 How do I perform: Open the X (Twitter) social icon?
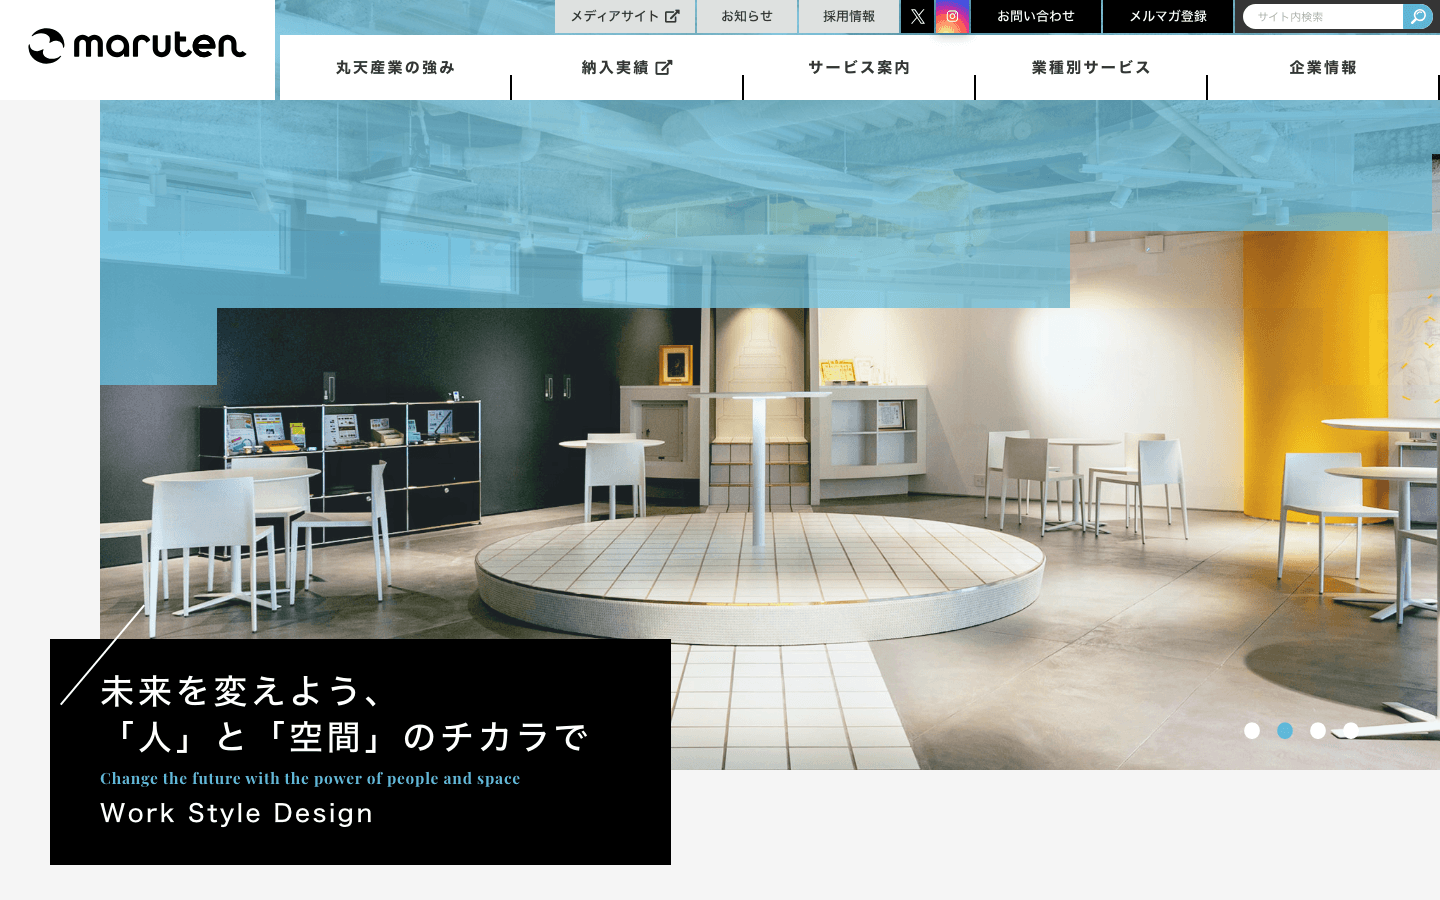pos(917,16)
